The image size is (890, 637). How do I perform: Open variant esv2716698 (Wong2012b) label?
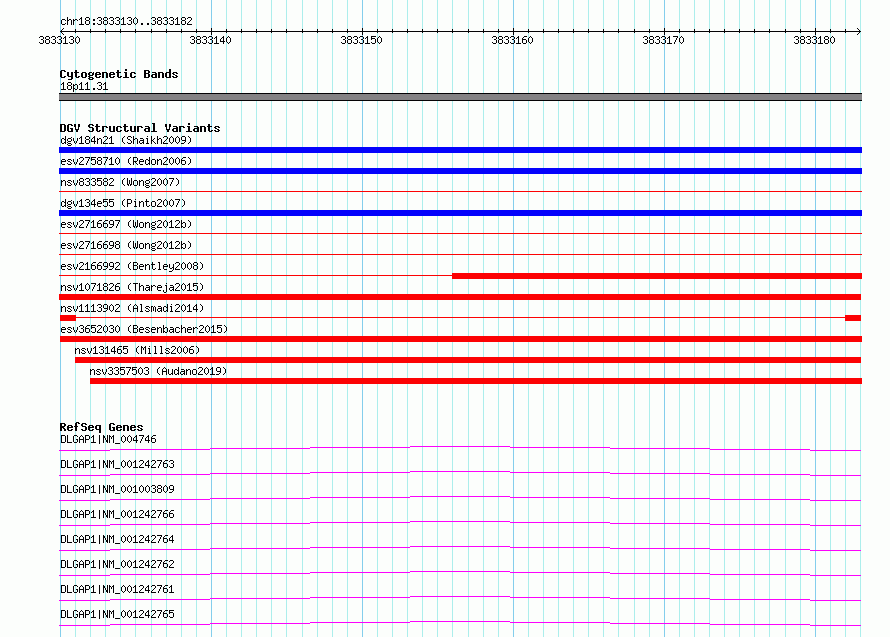click(126, 245)
